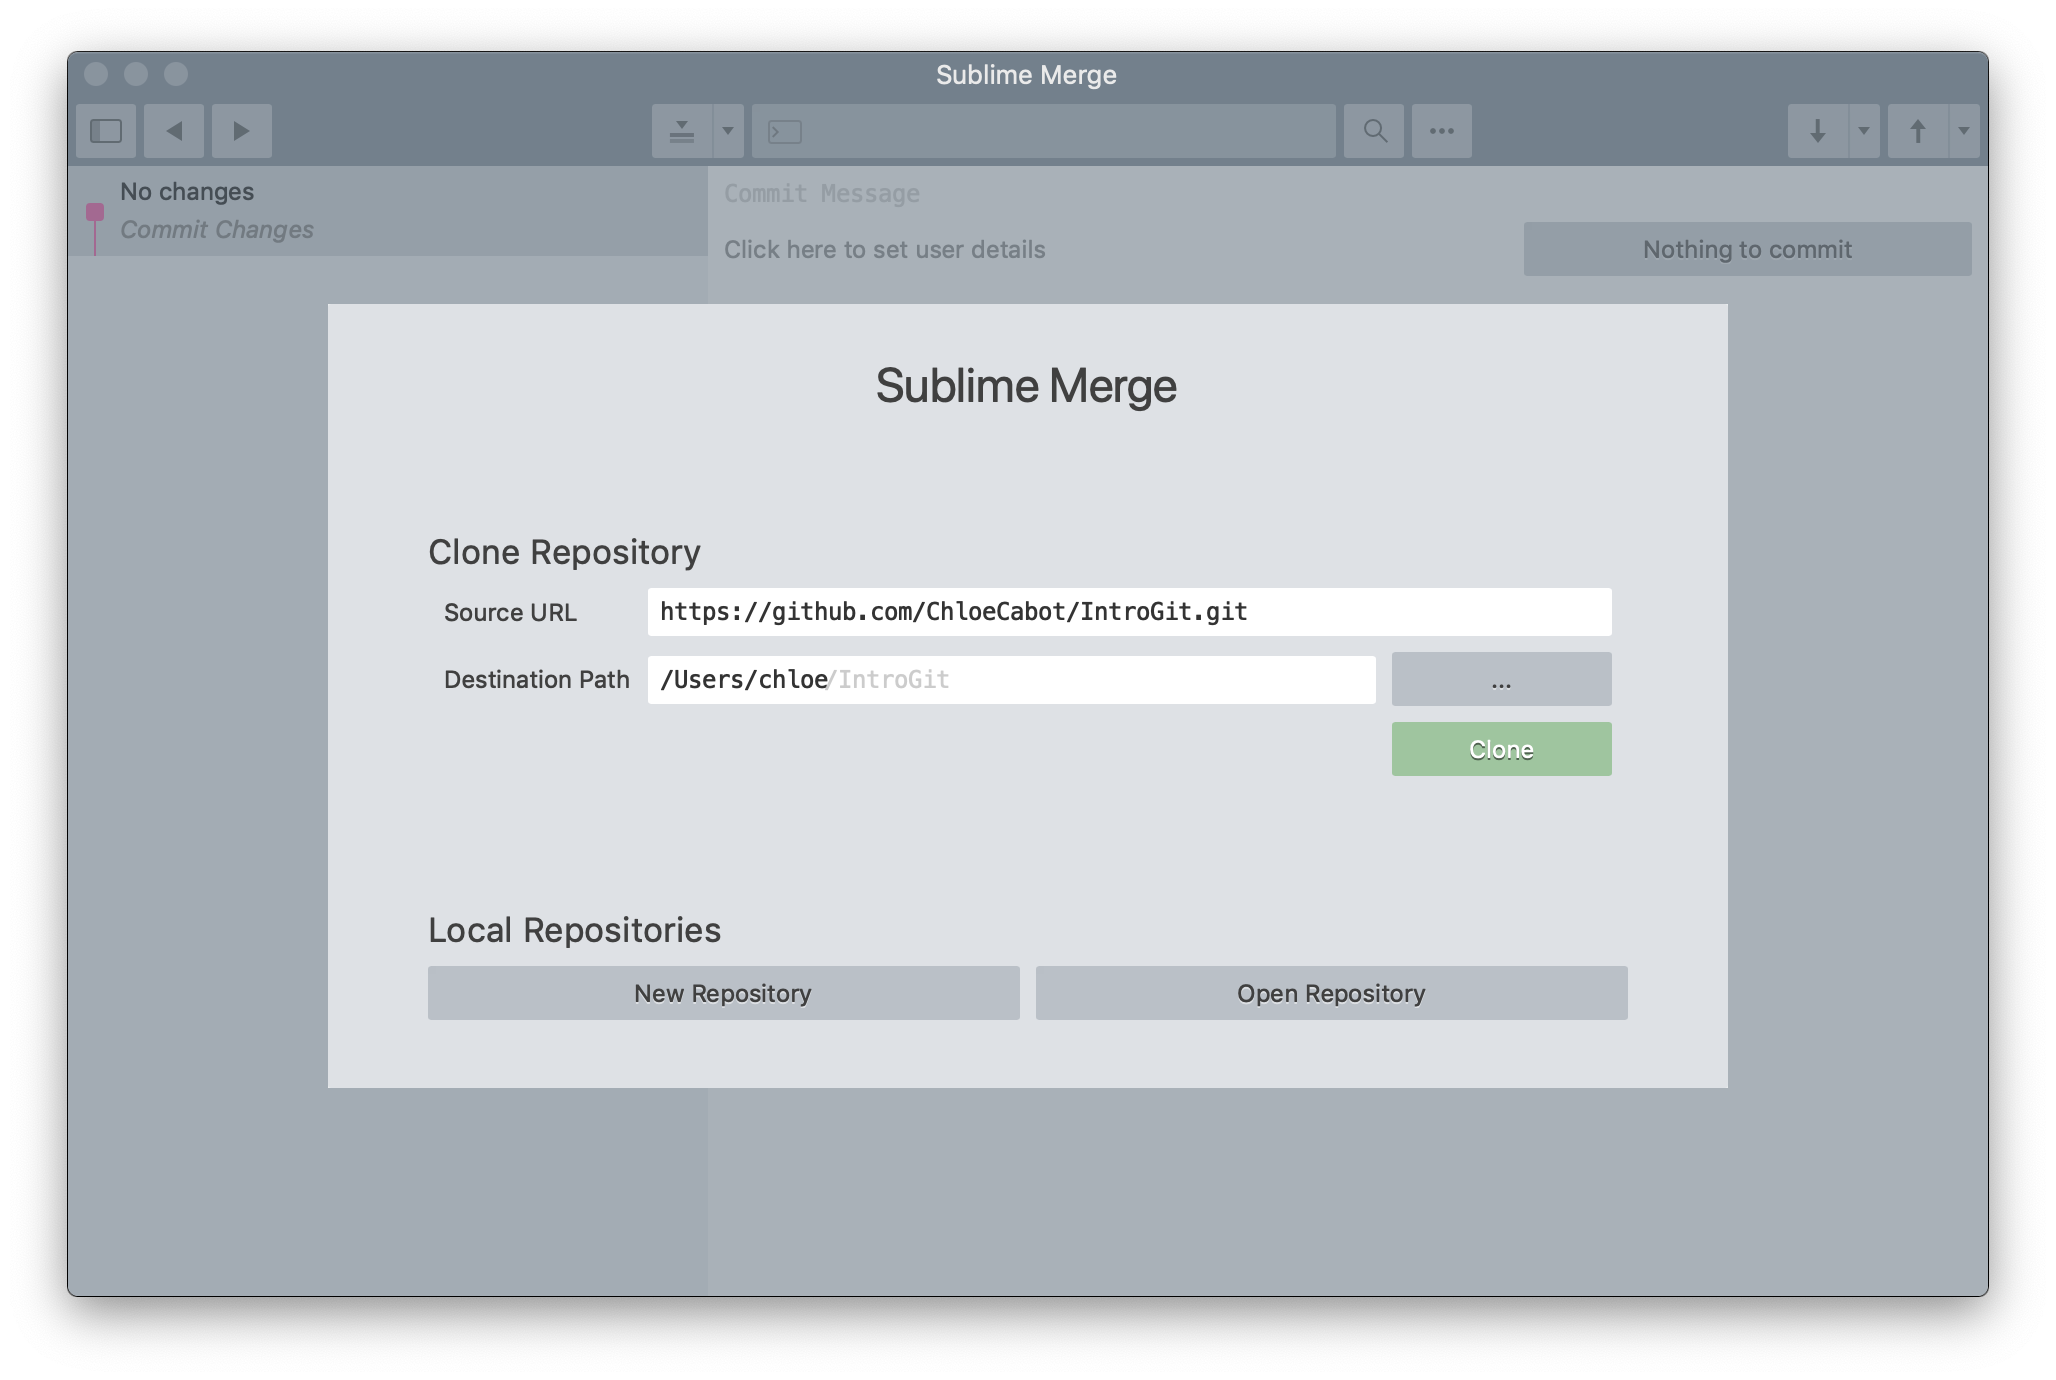Open the more options ellipsis icon
The height and width of the screenshot is (1380, 2056).
[x=1441, y=131]
